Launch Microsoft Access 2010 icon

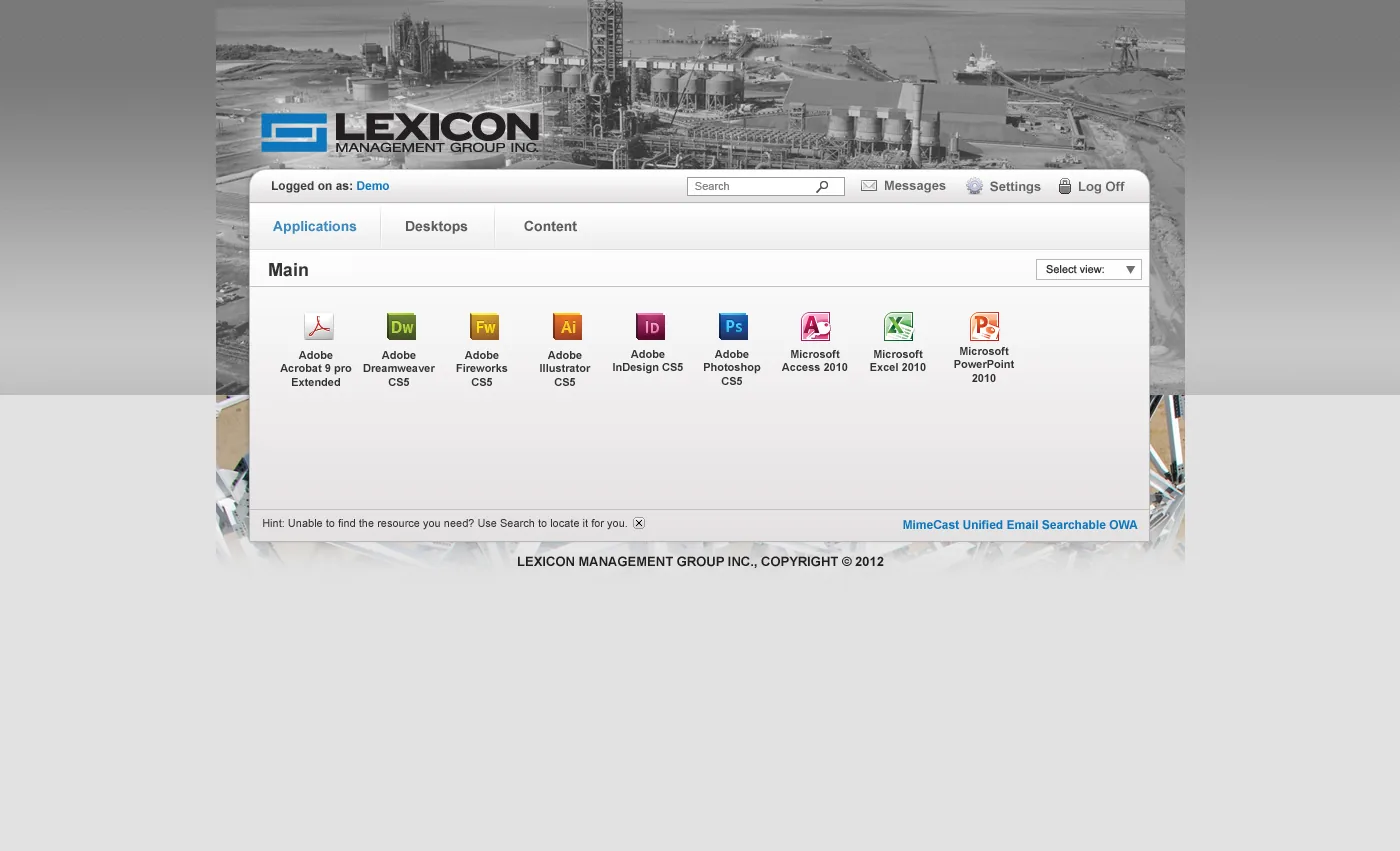pos(816,327)
